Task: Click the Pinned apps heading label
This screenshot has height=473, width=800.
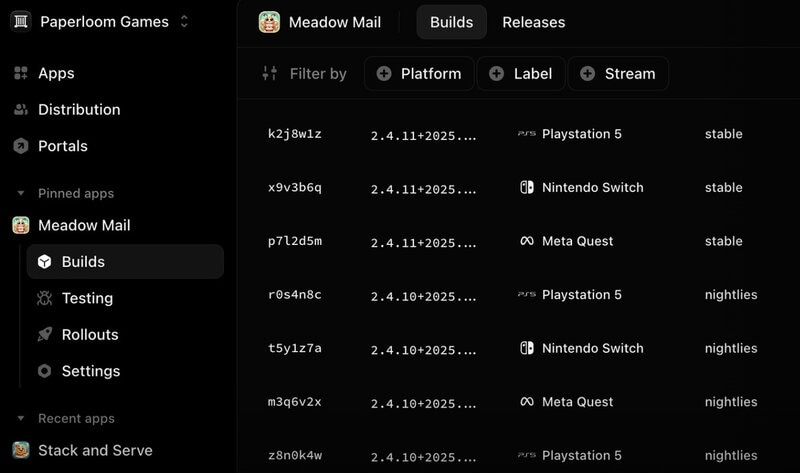Action: (x=76, y=193)
